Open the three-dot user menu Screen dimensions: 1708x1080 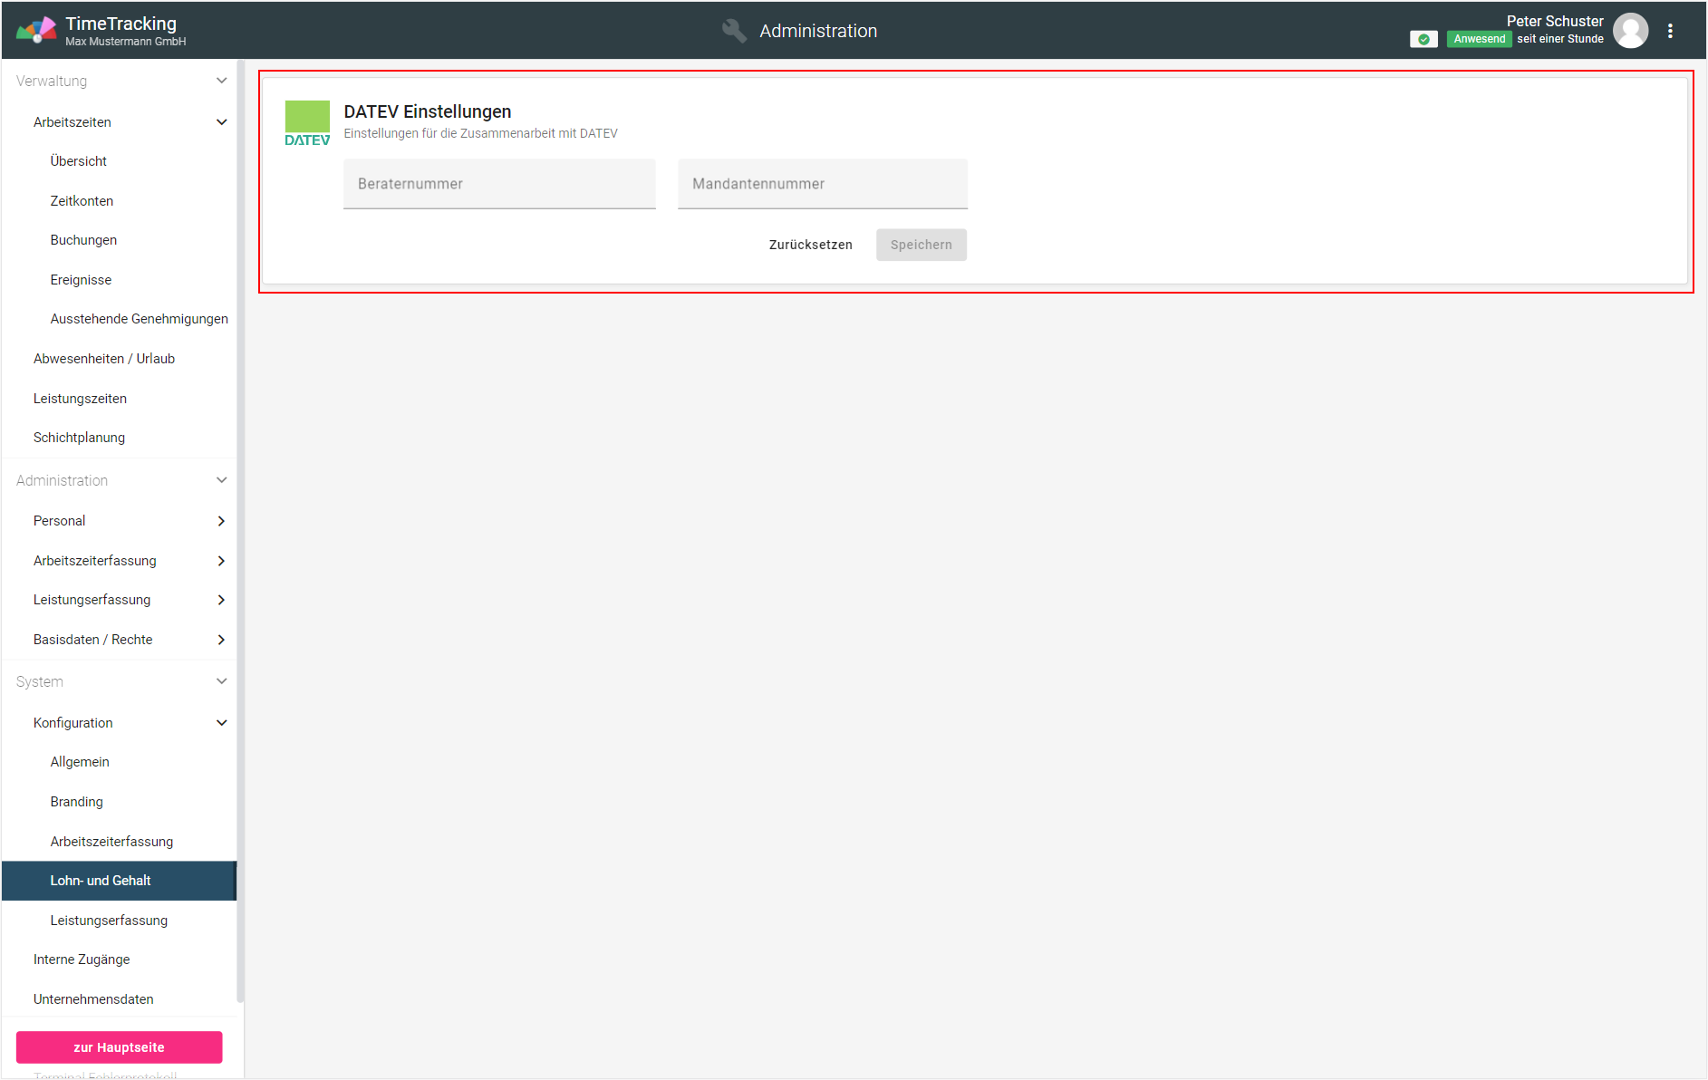(1670, 31)
